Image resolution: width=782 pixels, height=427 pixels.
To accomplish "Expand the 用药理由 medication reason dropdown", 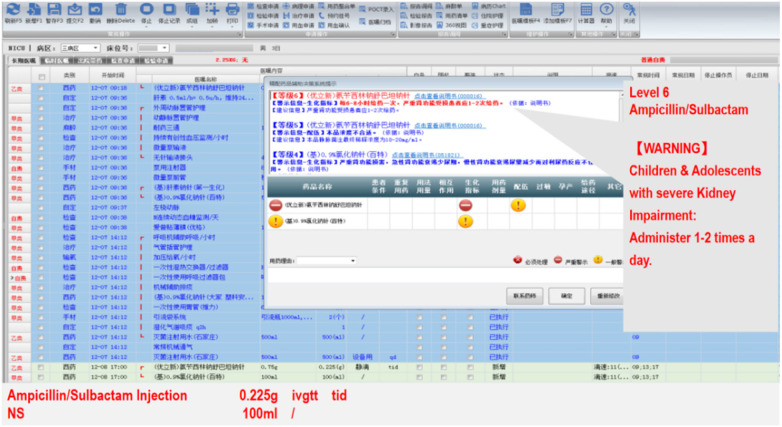I will pyautogui.click(x=327, y=260).
